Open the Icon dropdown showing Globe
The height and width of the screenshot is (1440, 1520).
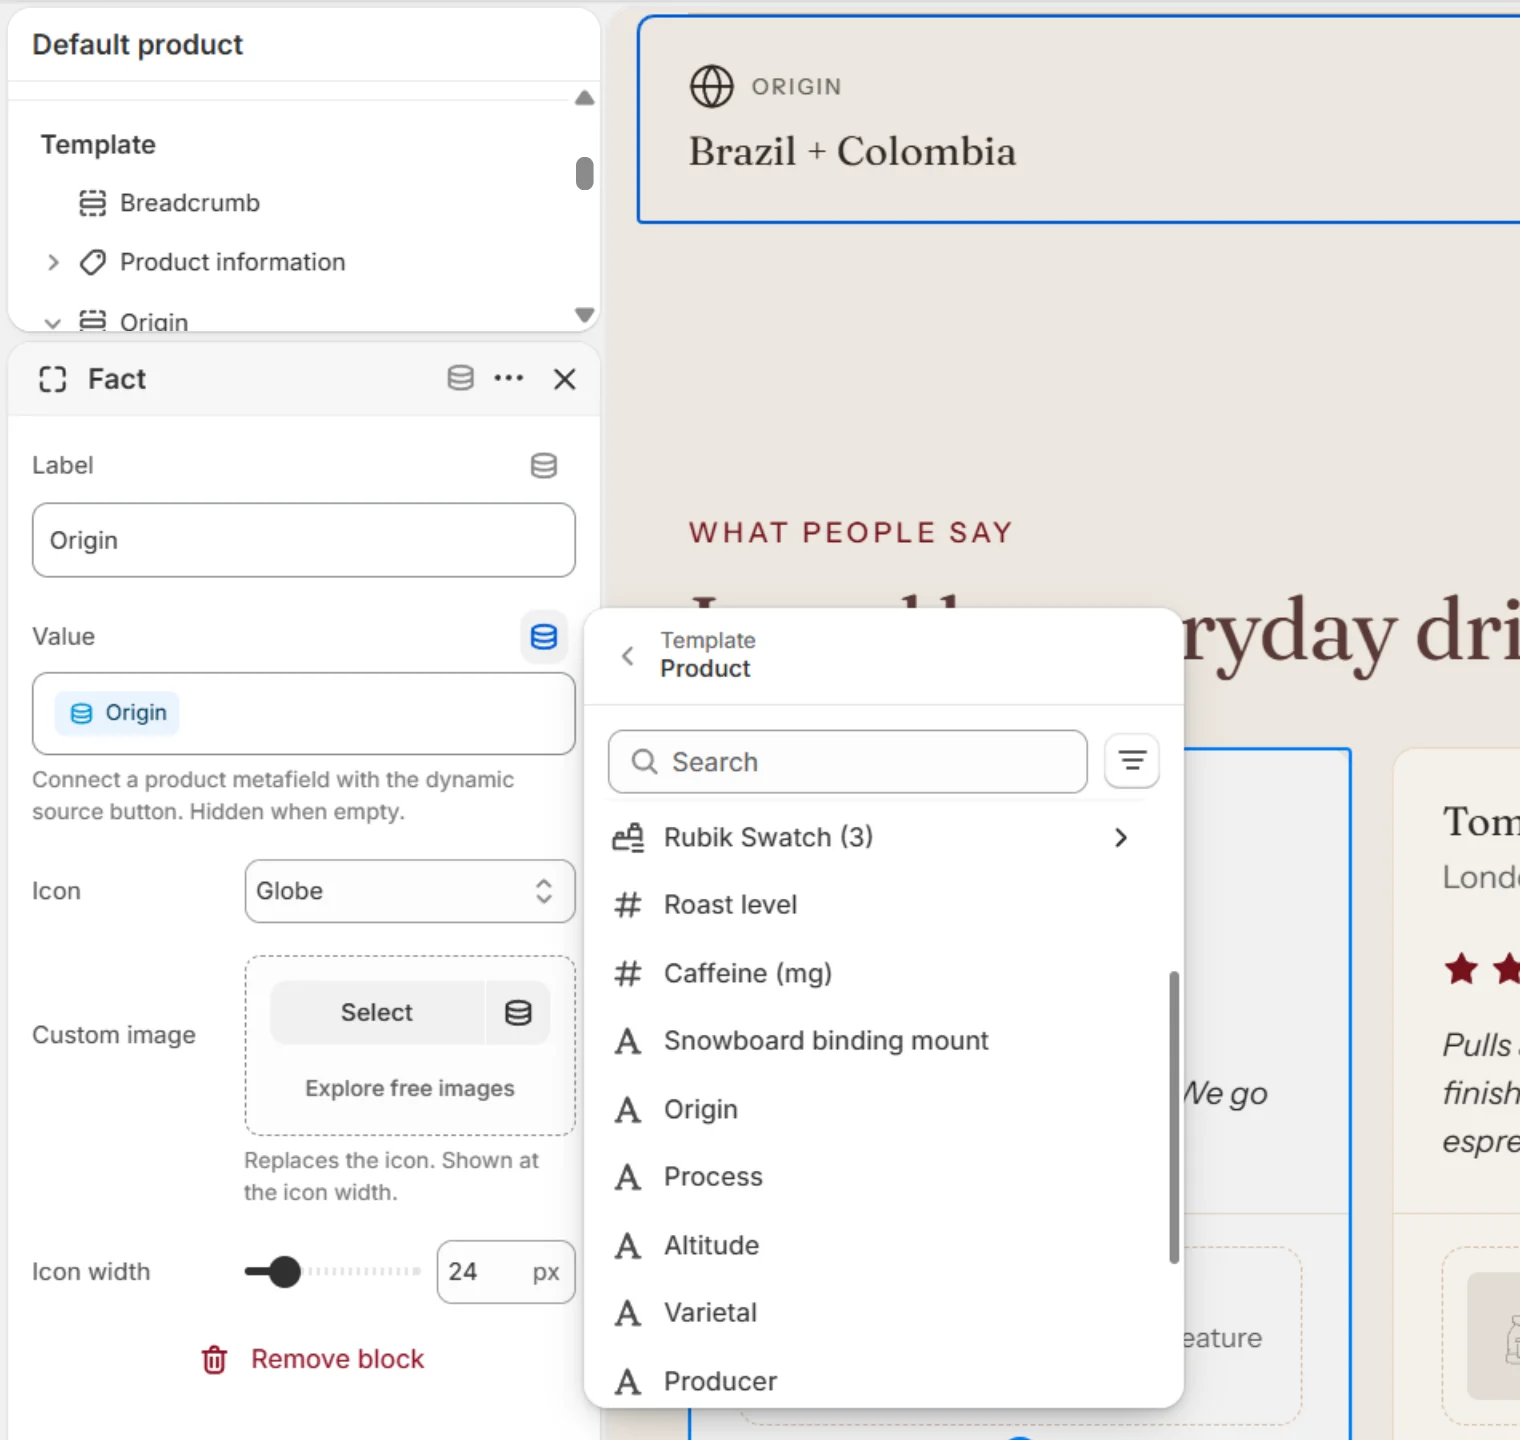coord(410,891)
